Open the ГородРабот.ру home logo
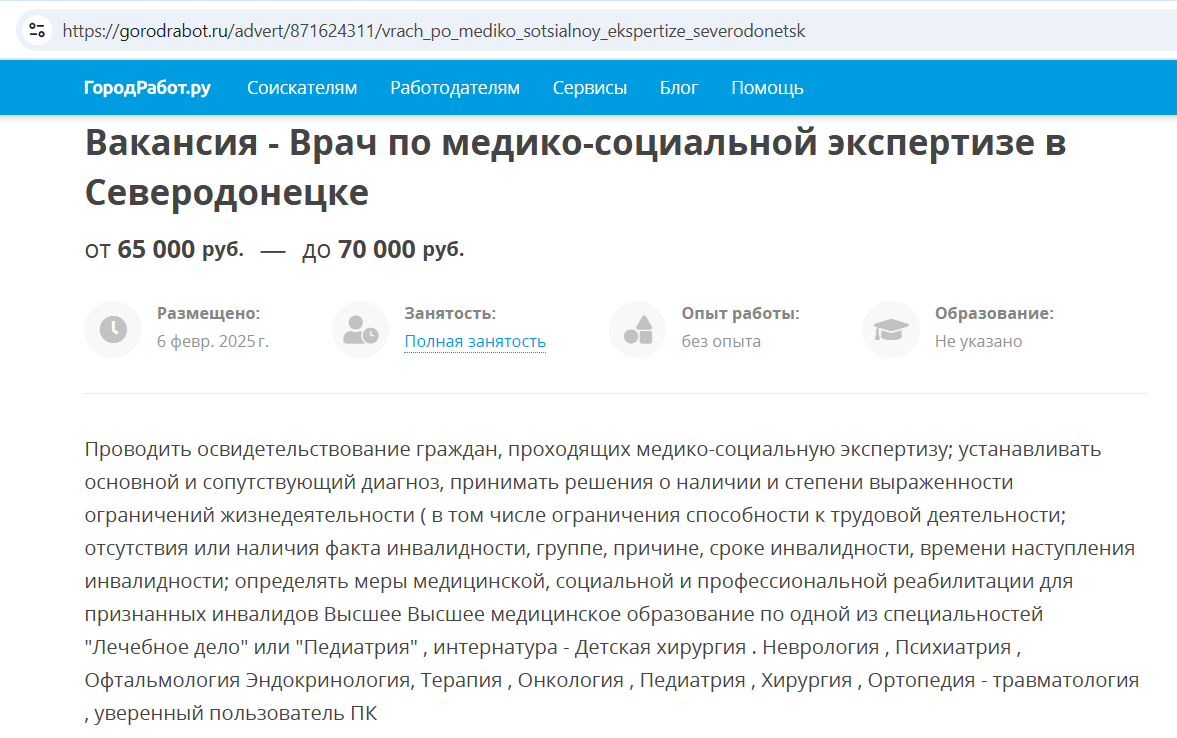 (147, 88)
